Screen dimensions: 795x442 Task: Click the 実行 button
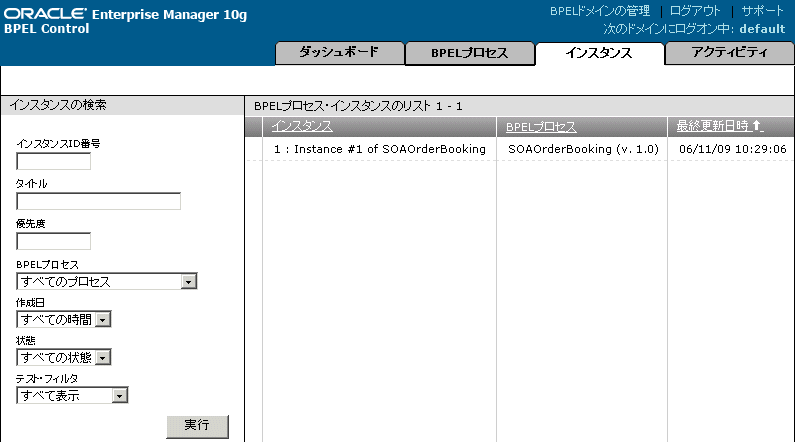pos(197,426)
